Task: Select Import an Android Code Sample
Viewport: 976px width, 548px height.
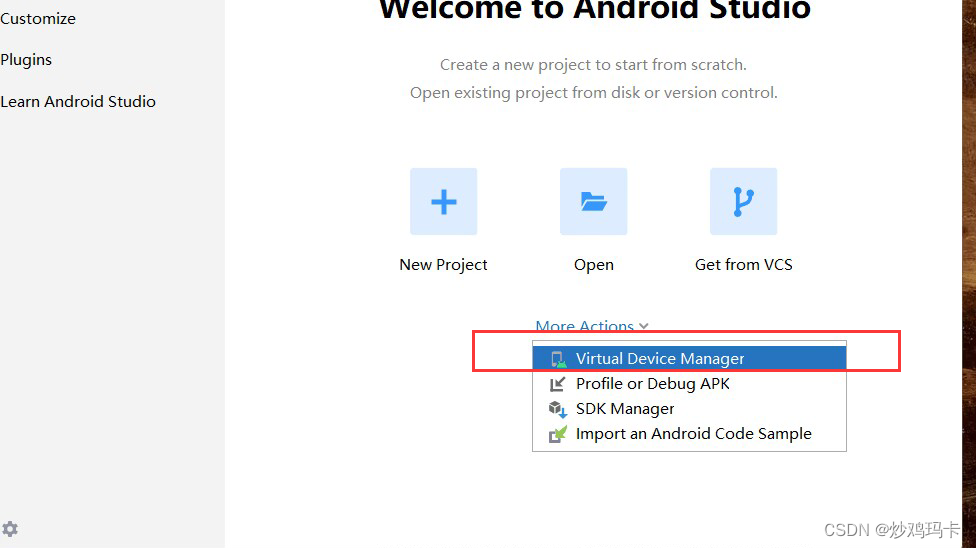Action: (689, 433)
